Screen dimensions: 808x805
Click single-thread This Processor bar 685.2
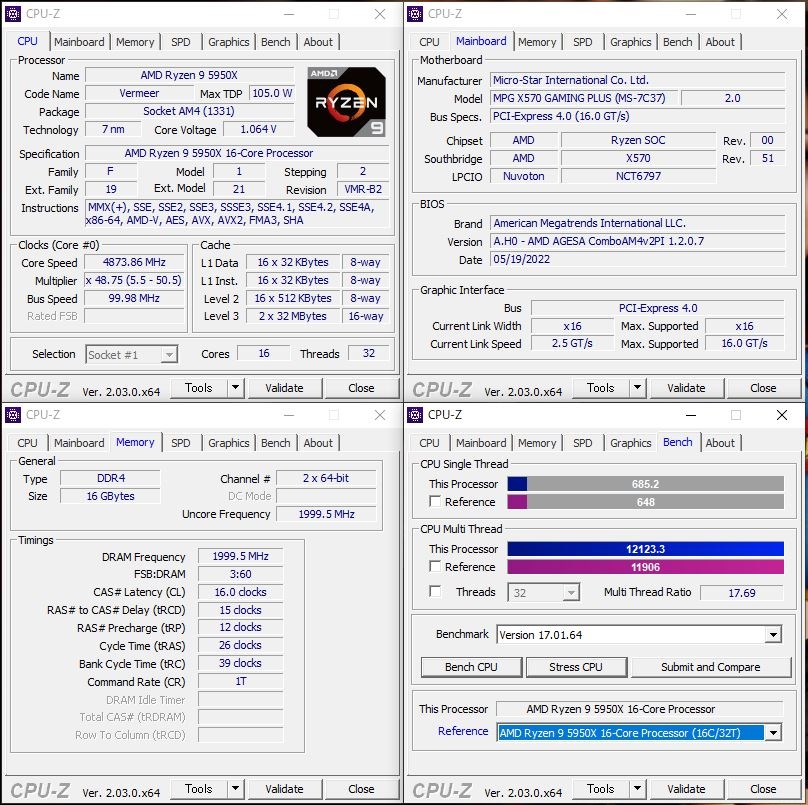click(x=645, y=483)
